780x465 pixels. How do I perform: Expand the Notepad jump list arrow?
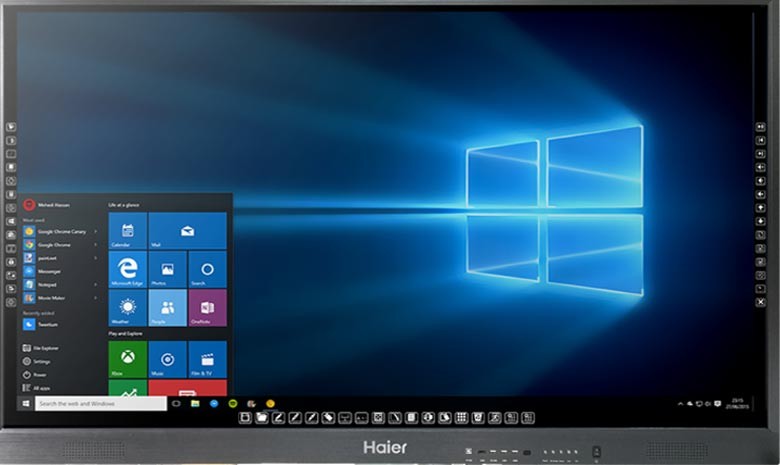[x=96, y=284]
